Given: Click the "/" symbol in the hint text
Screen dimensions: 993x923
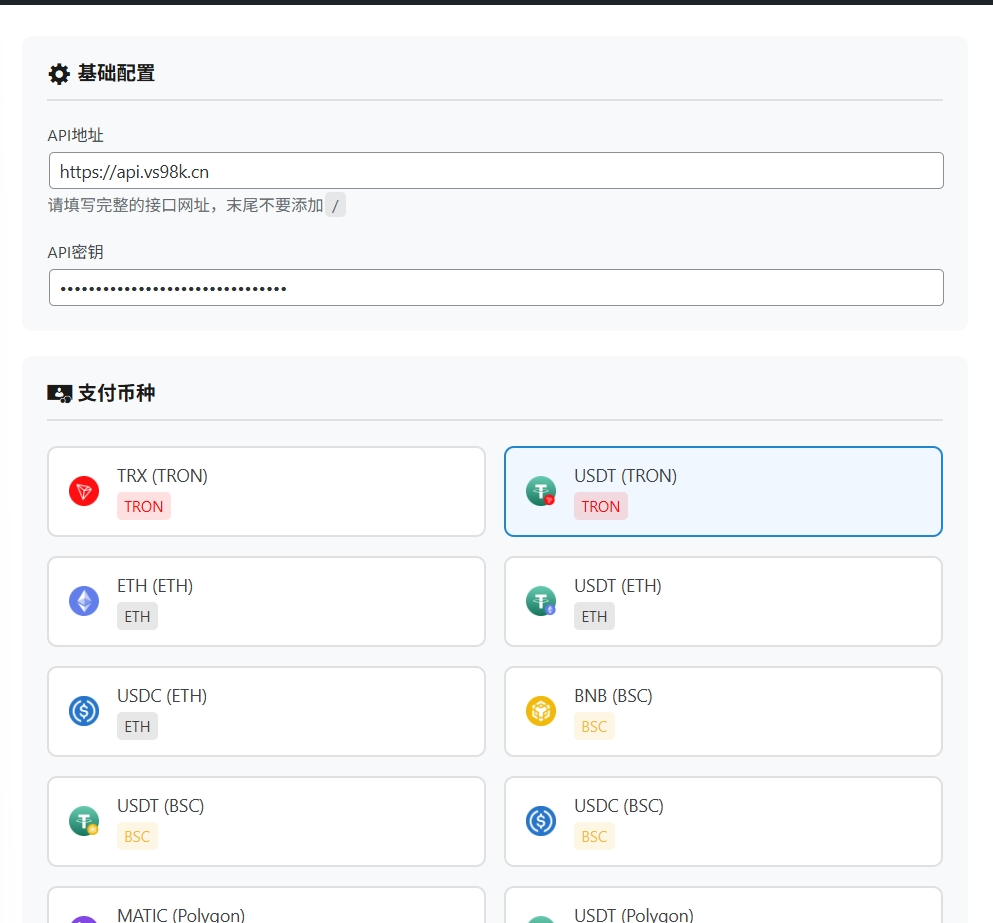Looking at the screenshot, I should coord(336,205).
